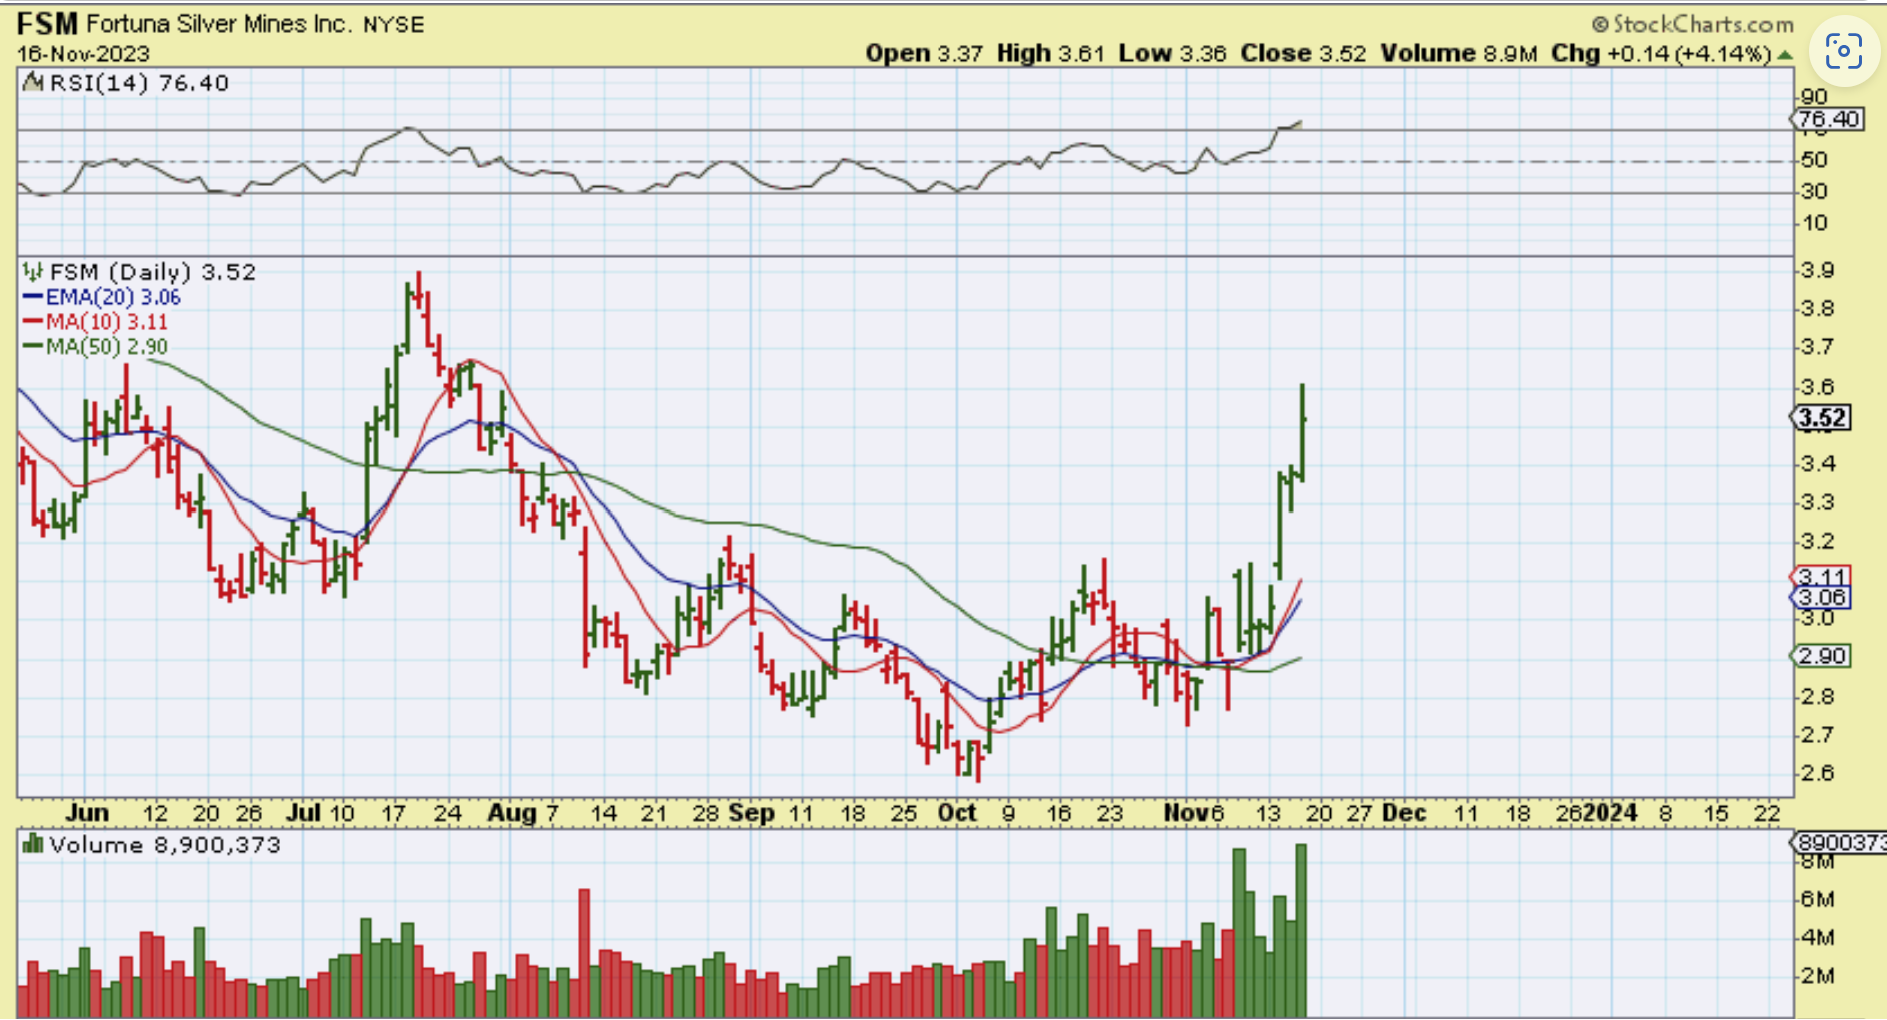Click the 6M volume axis label
Screen dimensions: 1887x1020
point(1818,899)
